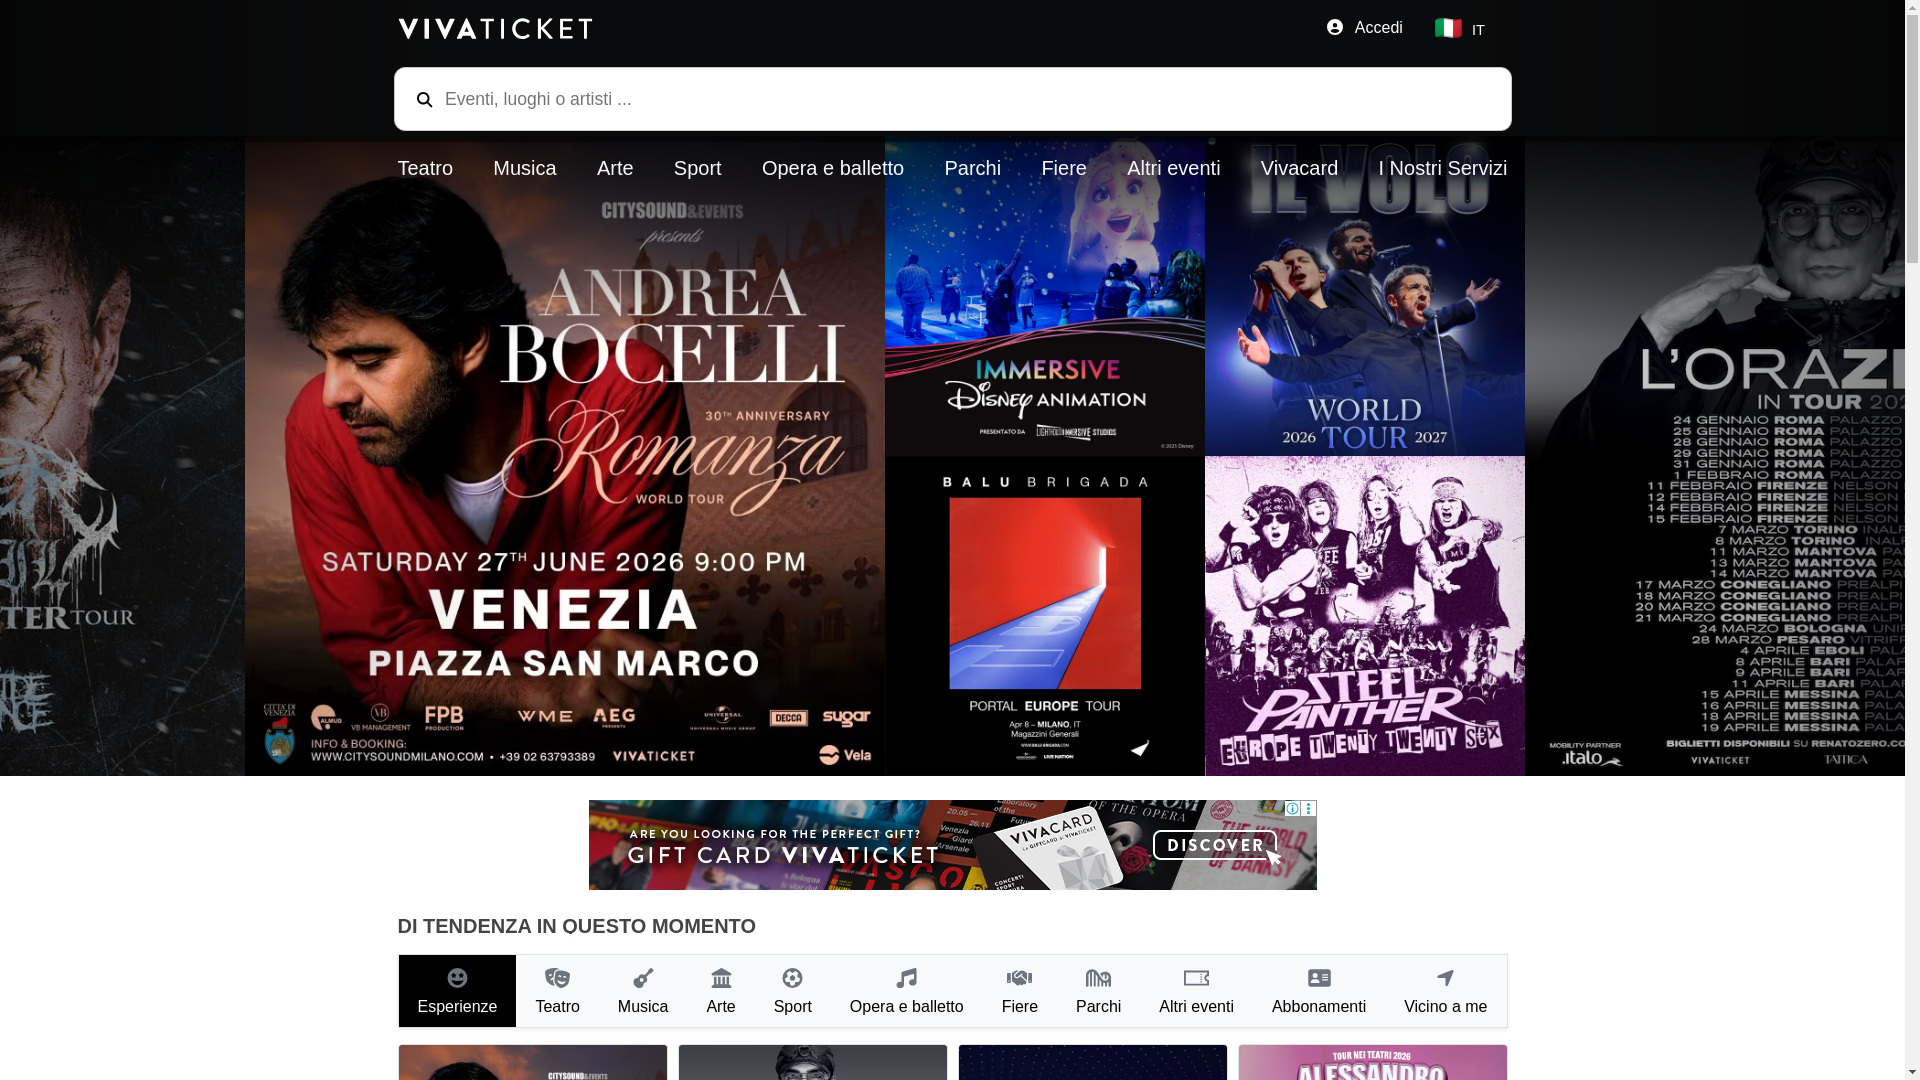Select the Esperienze smiley icon tab
Screen dimensions: 1920x1080
click(457, 991)
